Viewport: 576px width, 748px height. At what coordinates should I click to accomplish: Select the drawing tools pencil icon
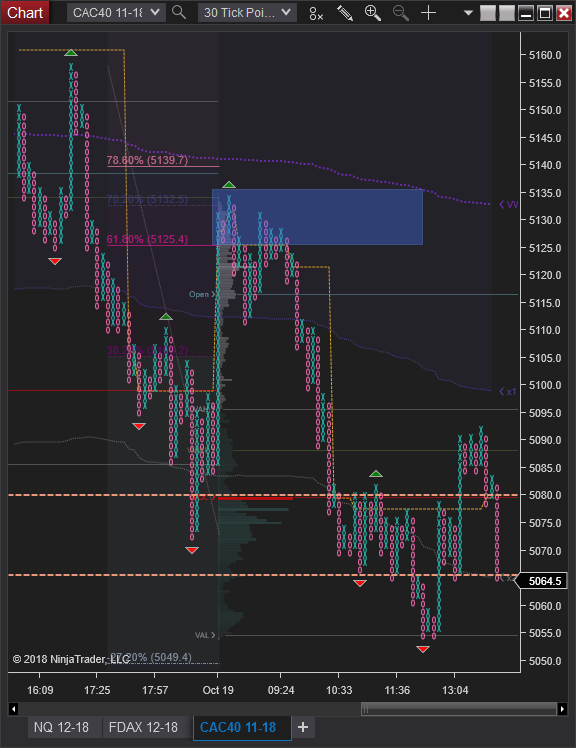[x=345, y=13]
